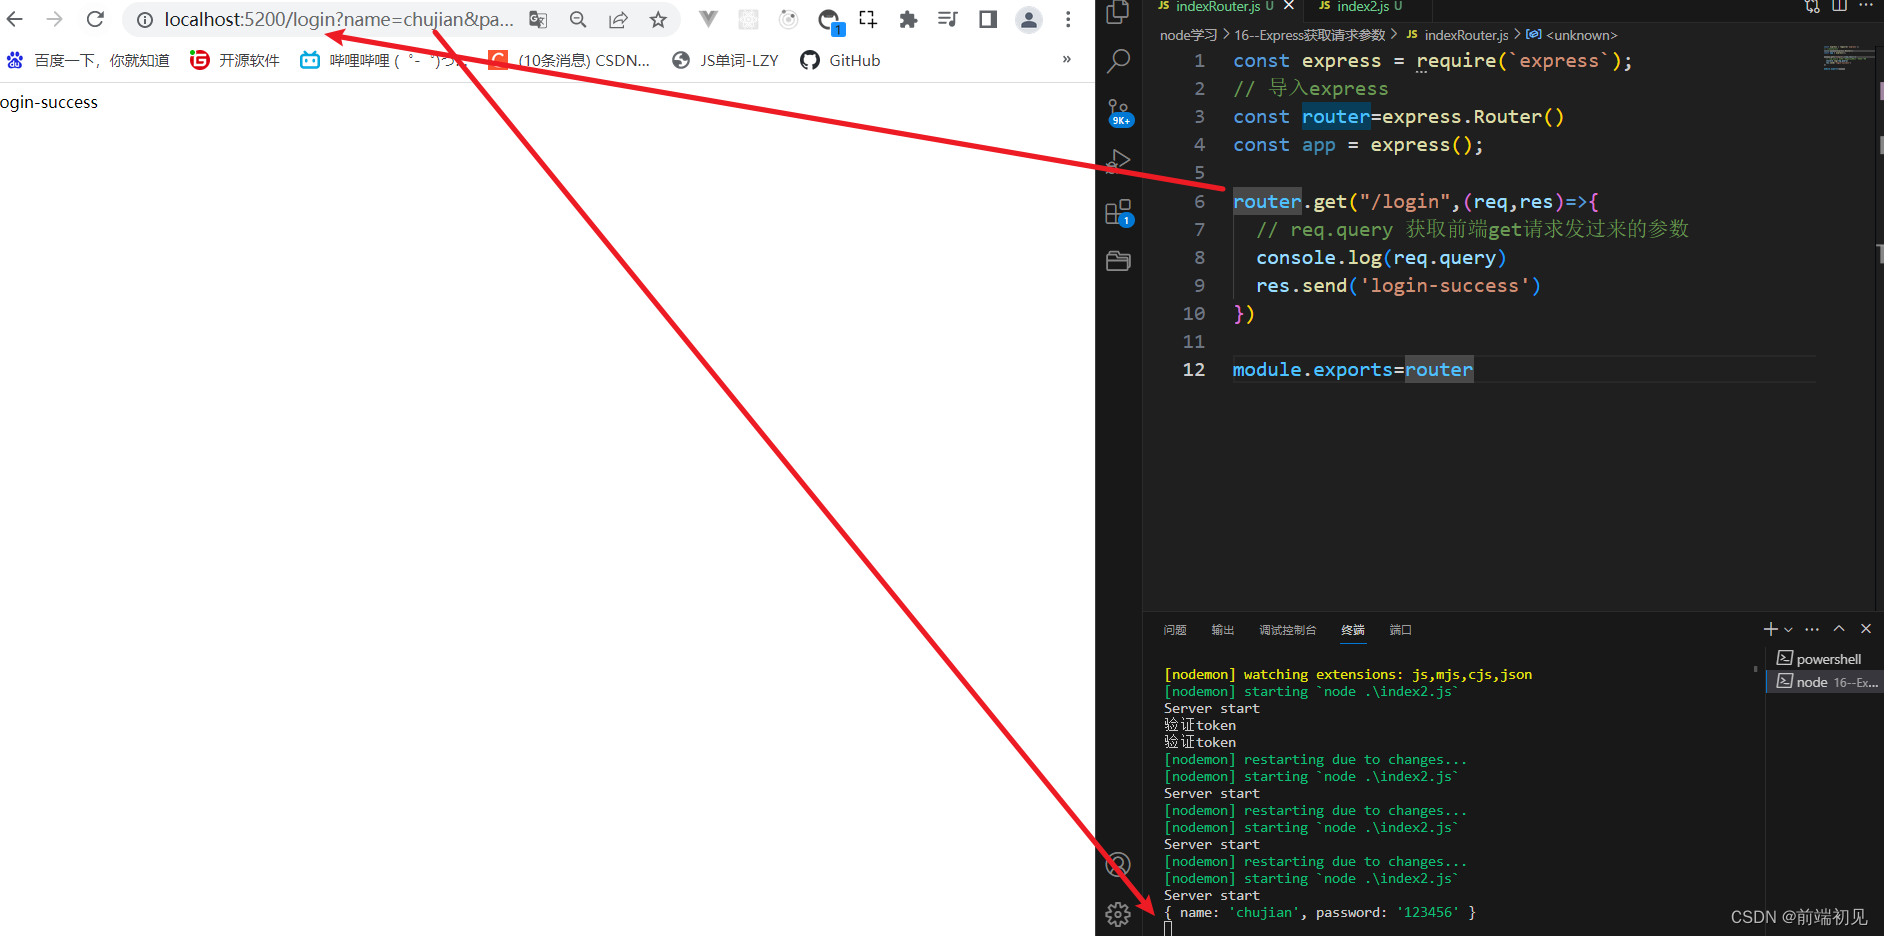Click the node学习 breadcrumb
This screenshot has height=936, width=1884.
pos(1188,35)
